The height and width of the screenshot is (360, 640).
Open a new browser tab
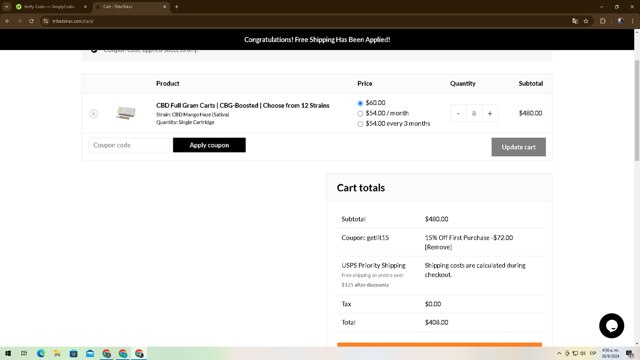coord(176,7)
